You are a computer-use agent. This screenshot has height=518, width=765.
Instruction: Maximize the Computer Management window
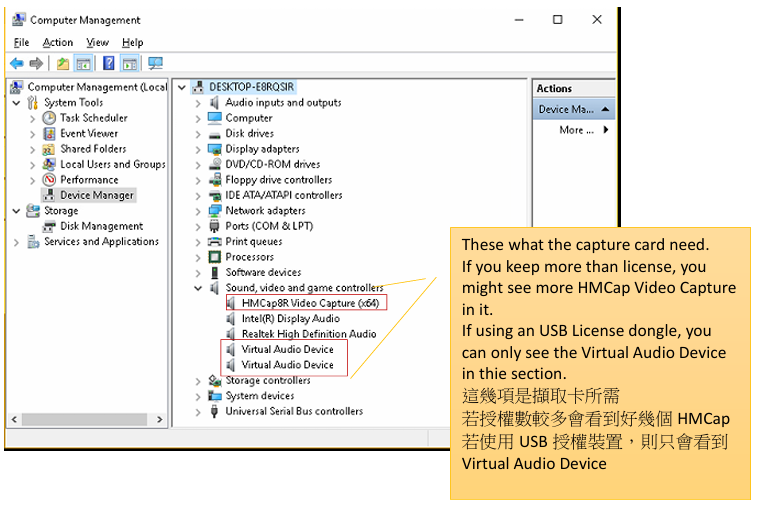[x=558, y=20]
